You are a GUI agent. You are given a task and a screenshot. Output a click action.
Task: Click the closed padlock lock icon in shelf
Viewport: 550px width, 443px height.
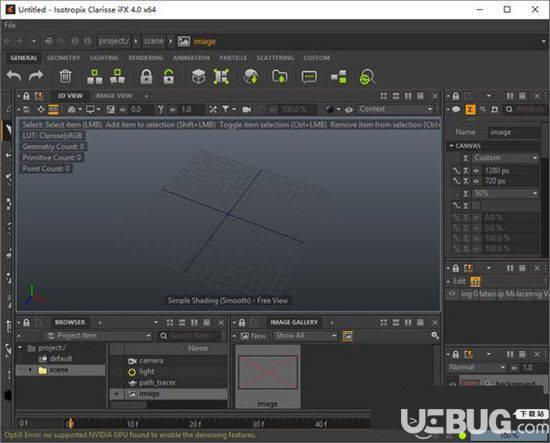(x=146, y=76)
